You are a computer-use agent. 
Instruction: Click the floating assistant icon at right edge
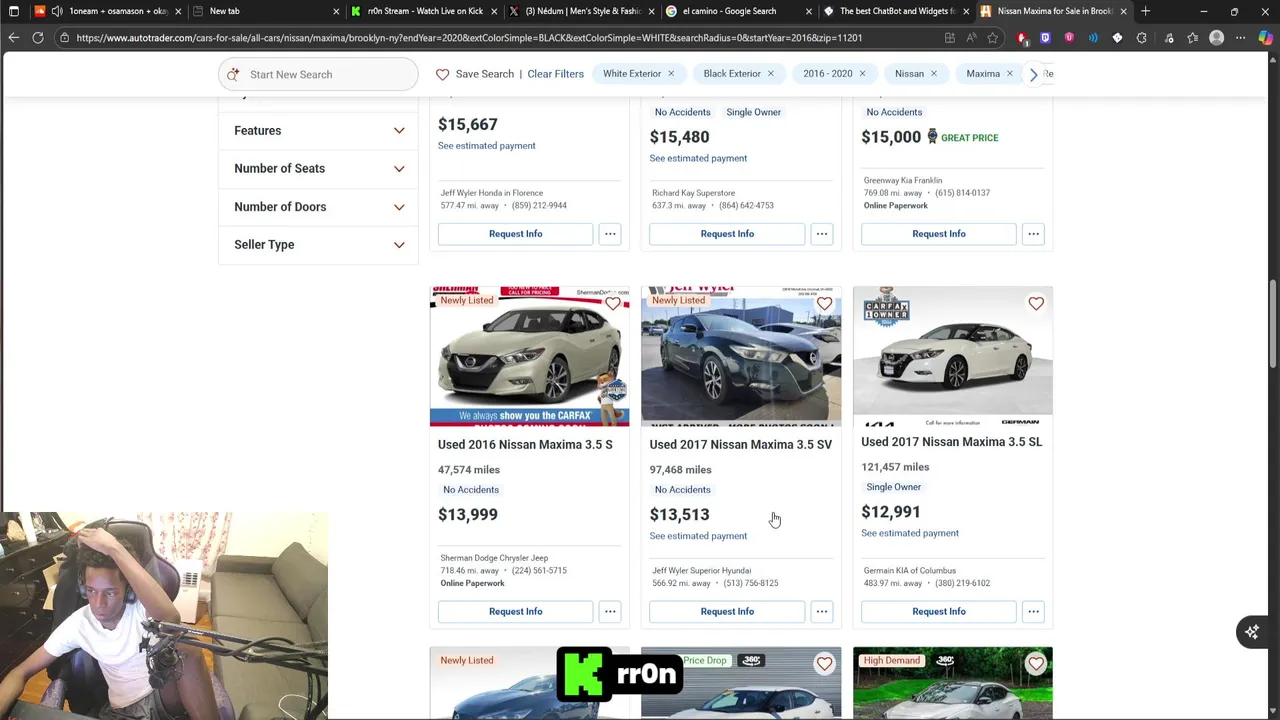(1252, 631)
